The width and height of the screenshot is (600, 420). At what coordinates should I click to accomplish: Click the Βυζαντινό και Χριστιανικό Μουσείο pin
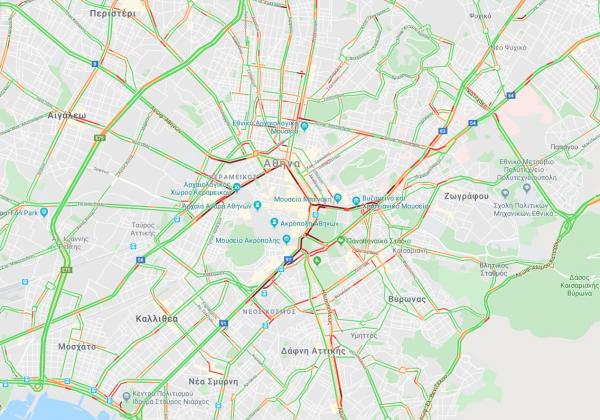pyautogui.click(x=356, y=200)
